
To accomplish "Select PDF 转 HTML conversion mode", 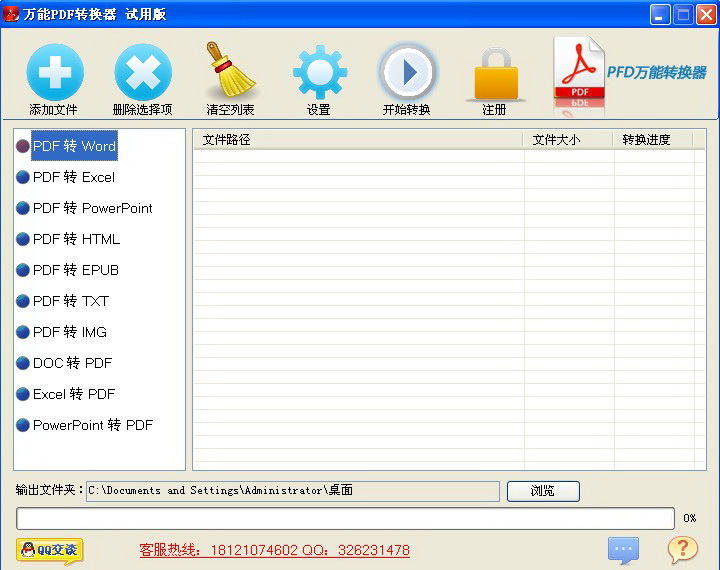I will [x=68, y=239].
